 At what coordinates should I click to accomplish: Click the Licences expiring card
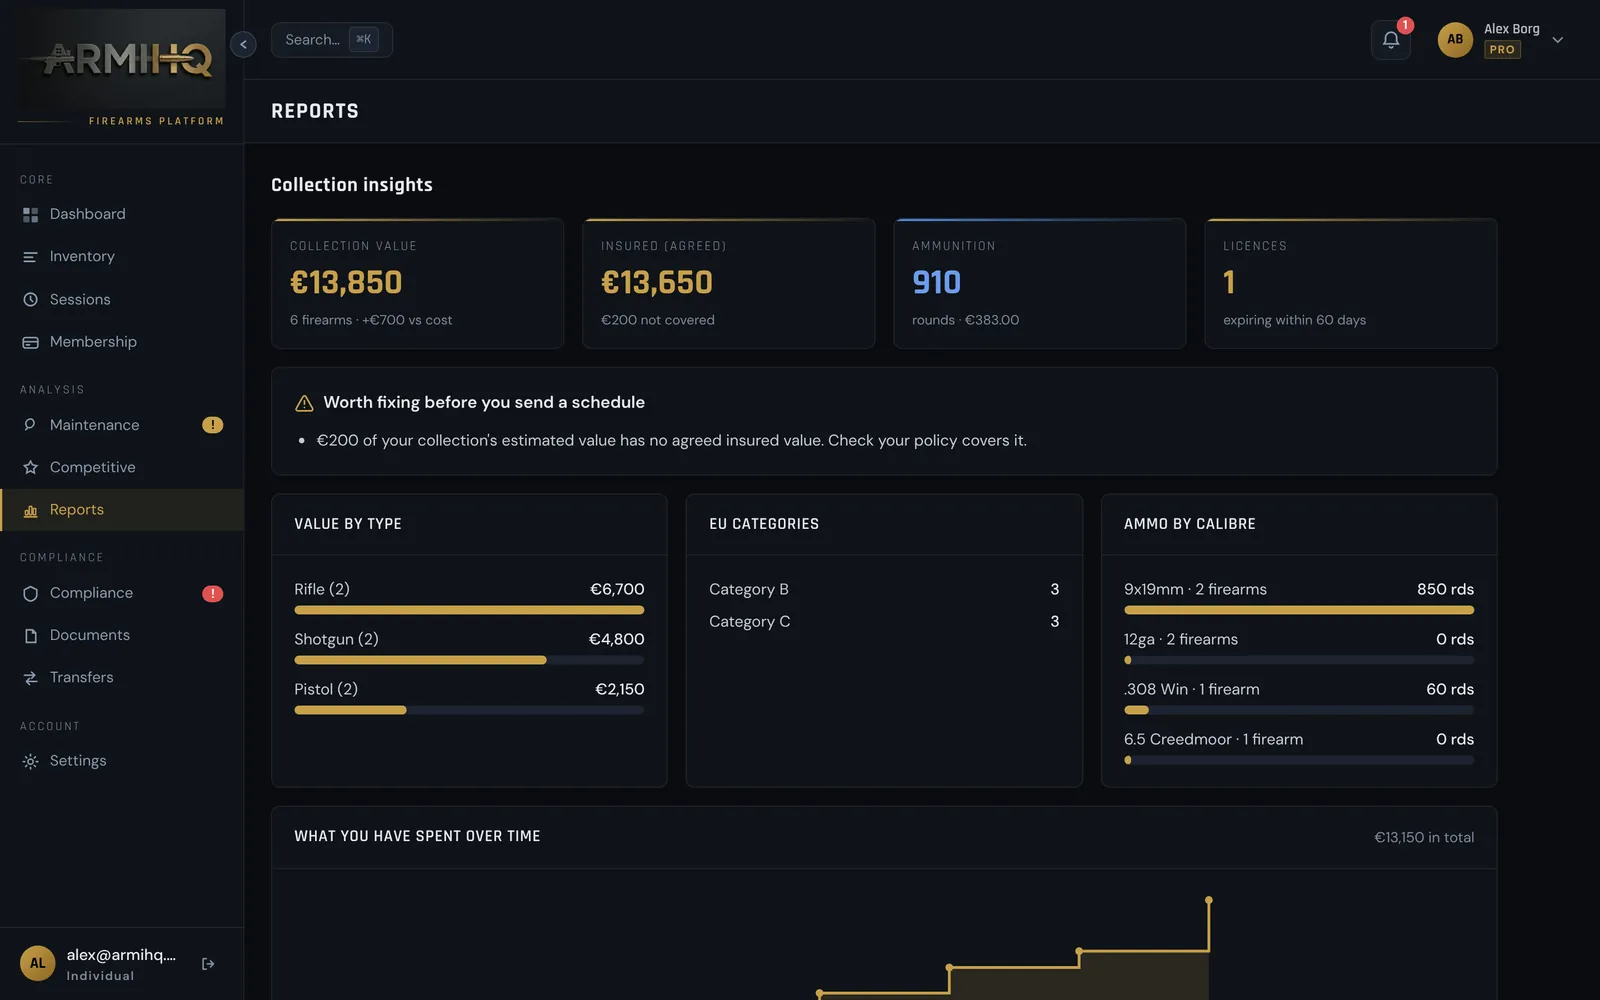click(1350, 283)
